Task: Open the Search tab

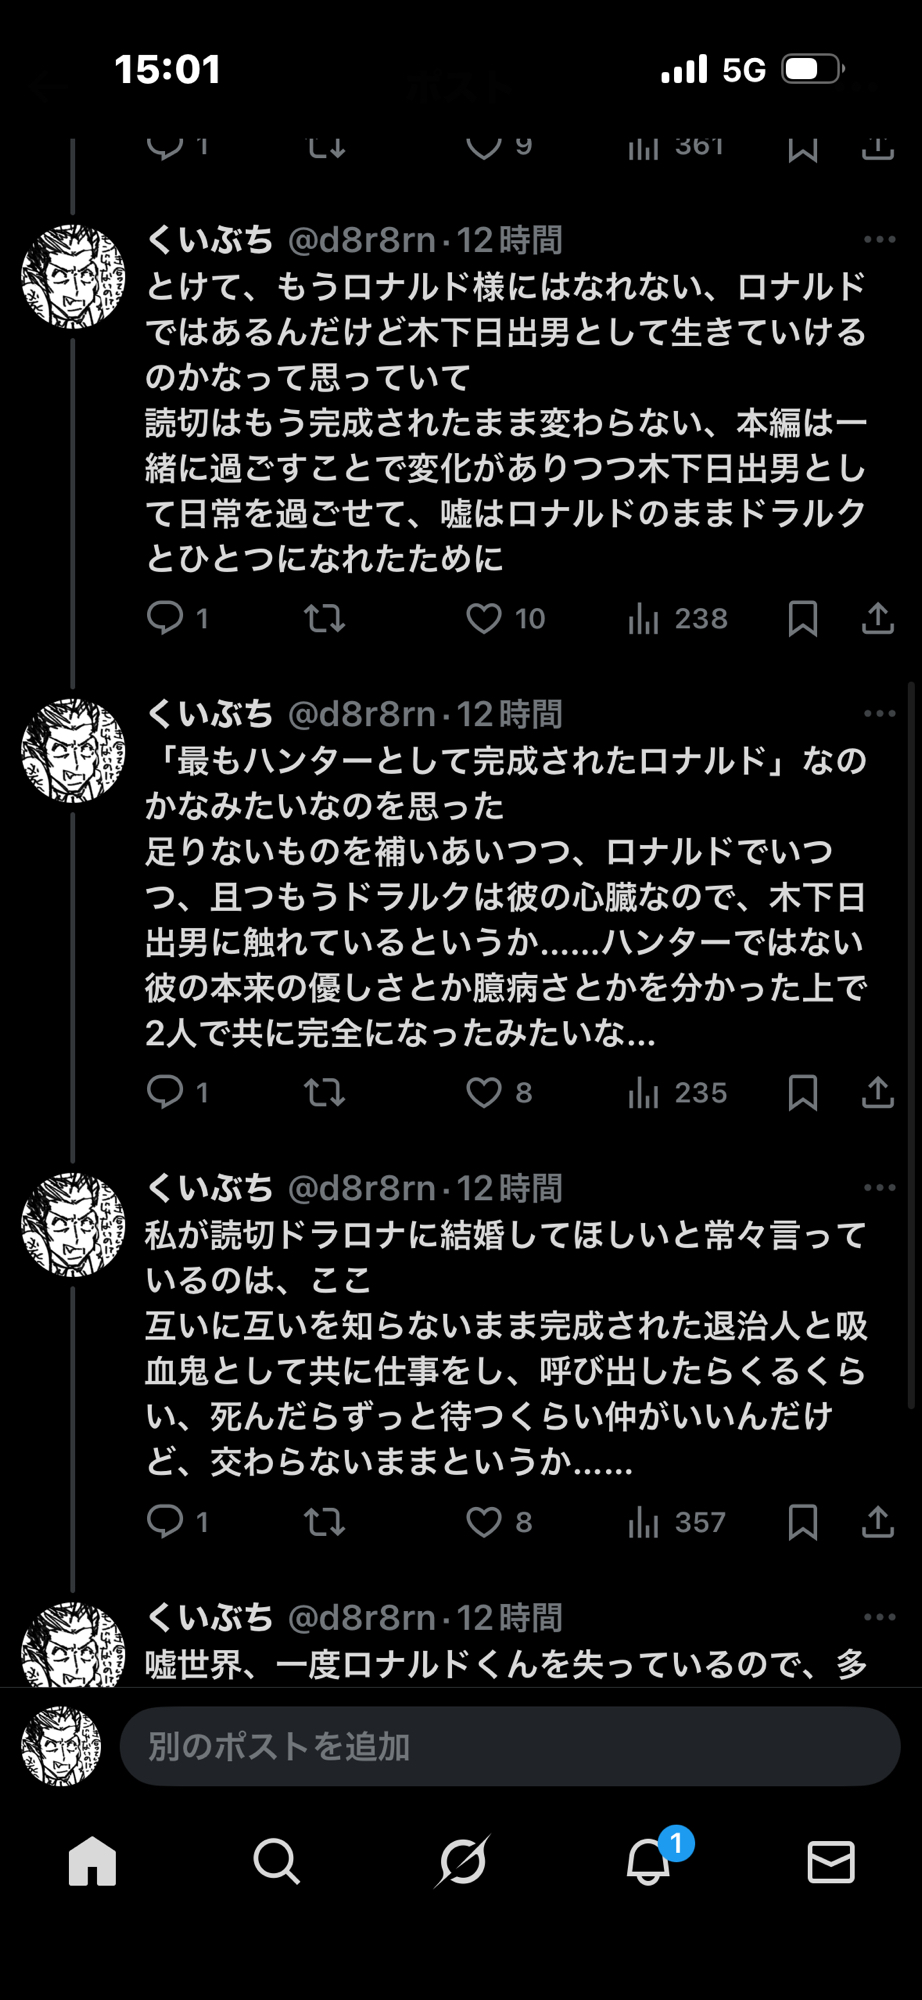Action: point(276,1862)
